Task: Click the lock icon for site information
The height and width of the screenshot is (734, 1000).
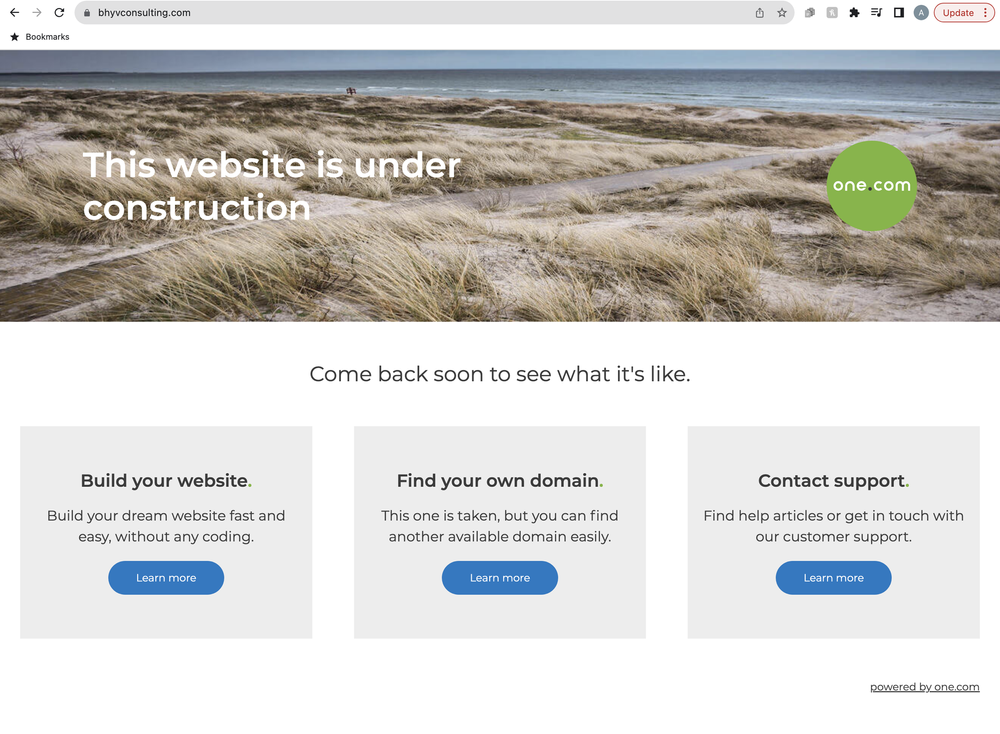Action: pos(87,13)
